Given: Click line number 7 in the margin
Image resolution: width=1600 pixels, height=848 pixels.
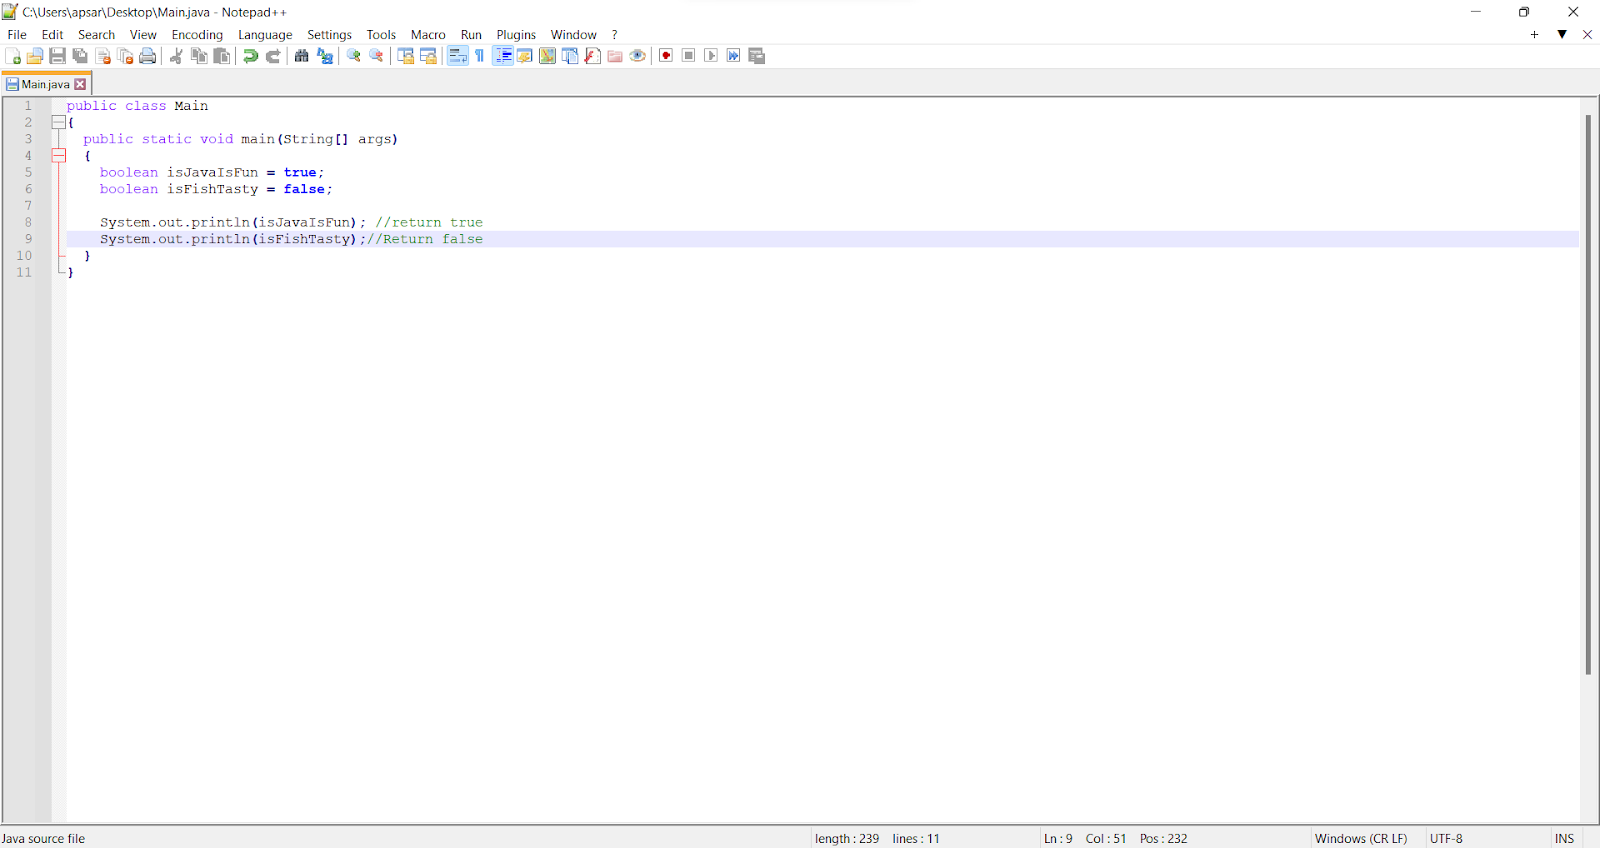Looking at the screenshot, I should 28,206.
